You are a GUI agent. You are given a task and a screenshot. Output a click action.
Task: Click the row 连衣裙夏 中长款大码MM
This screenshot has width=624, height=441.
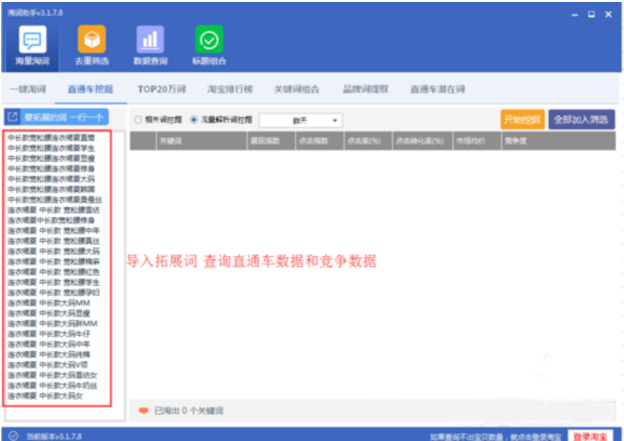(49, 303)
